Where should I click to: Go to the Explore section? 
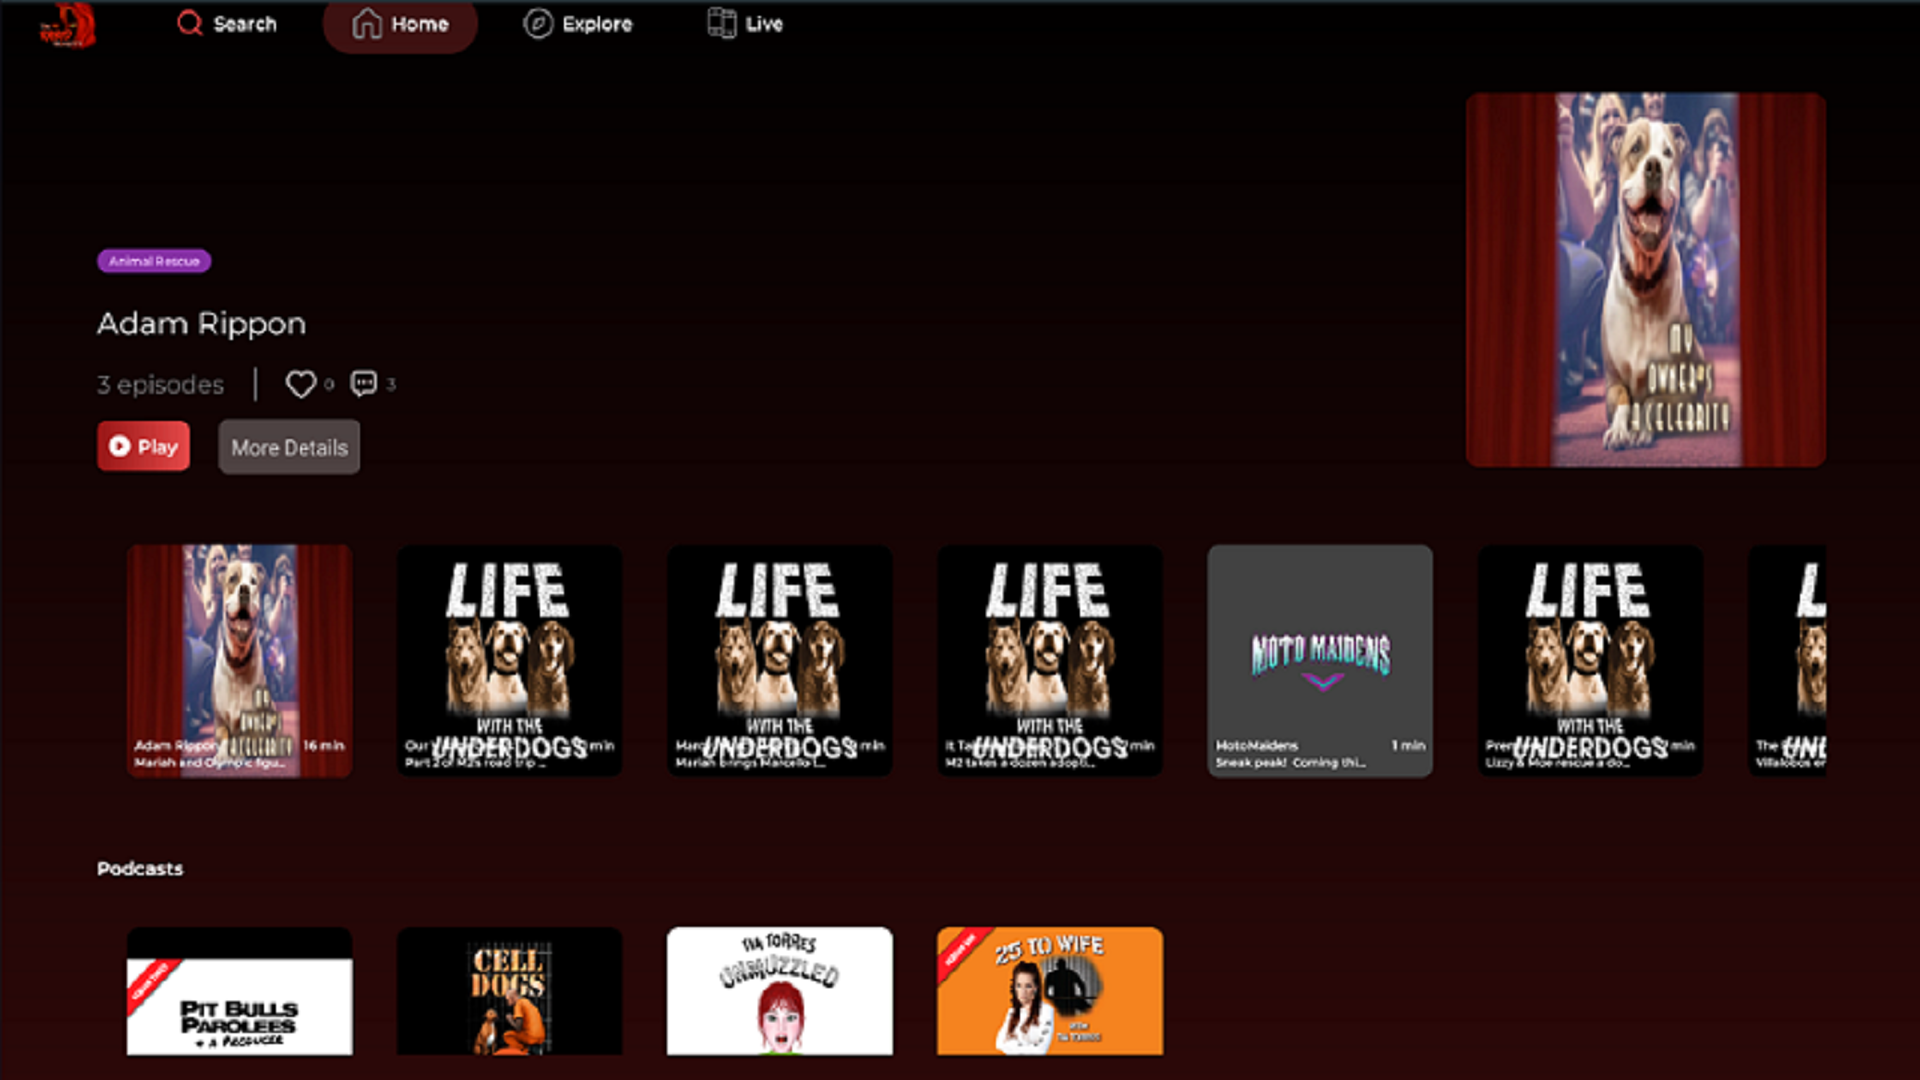pyautogui.click(x=578, y=24)
